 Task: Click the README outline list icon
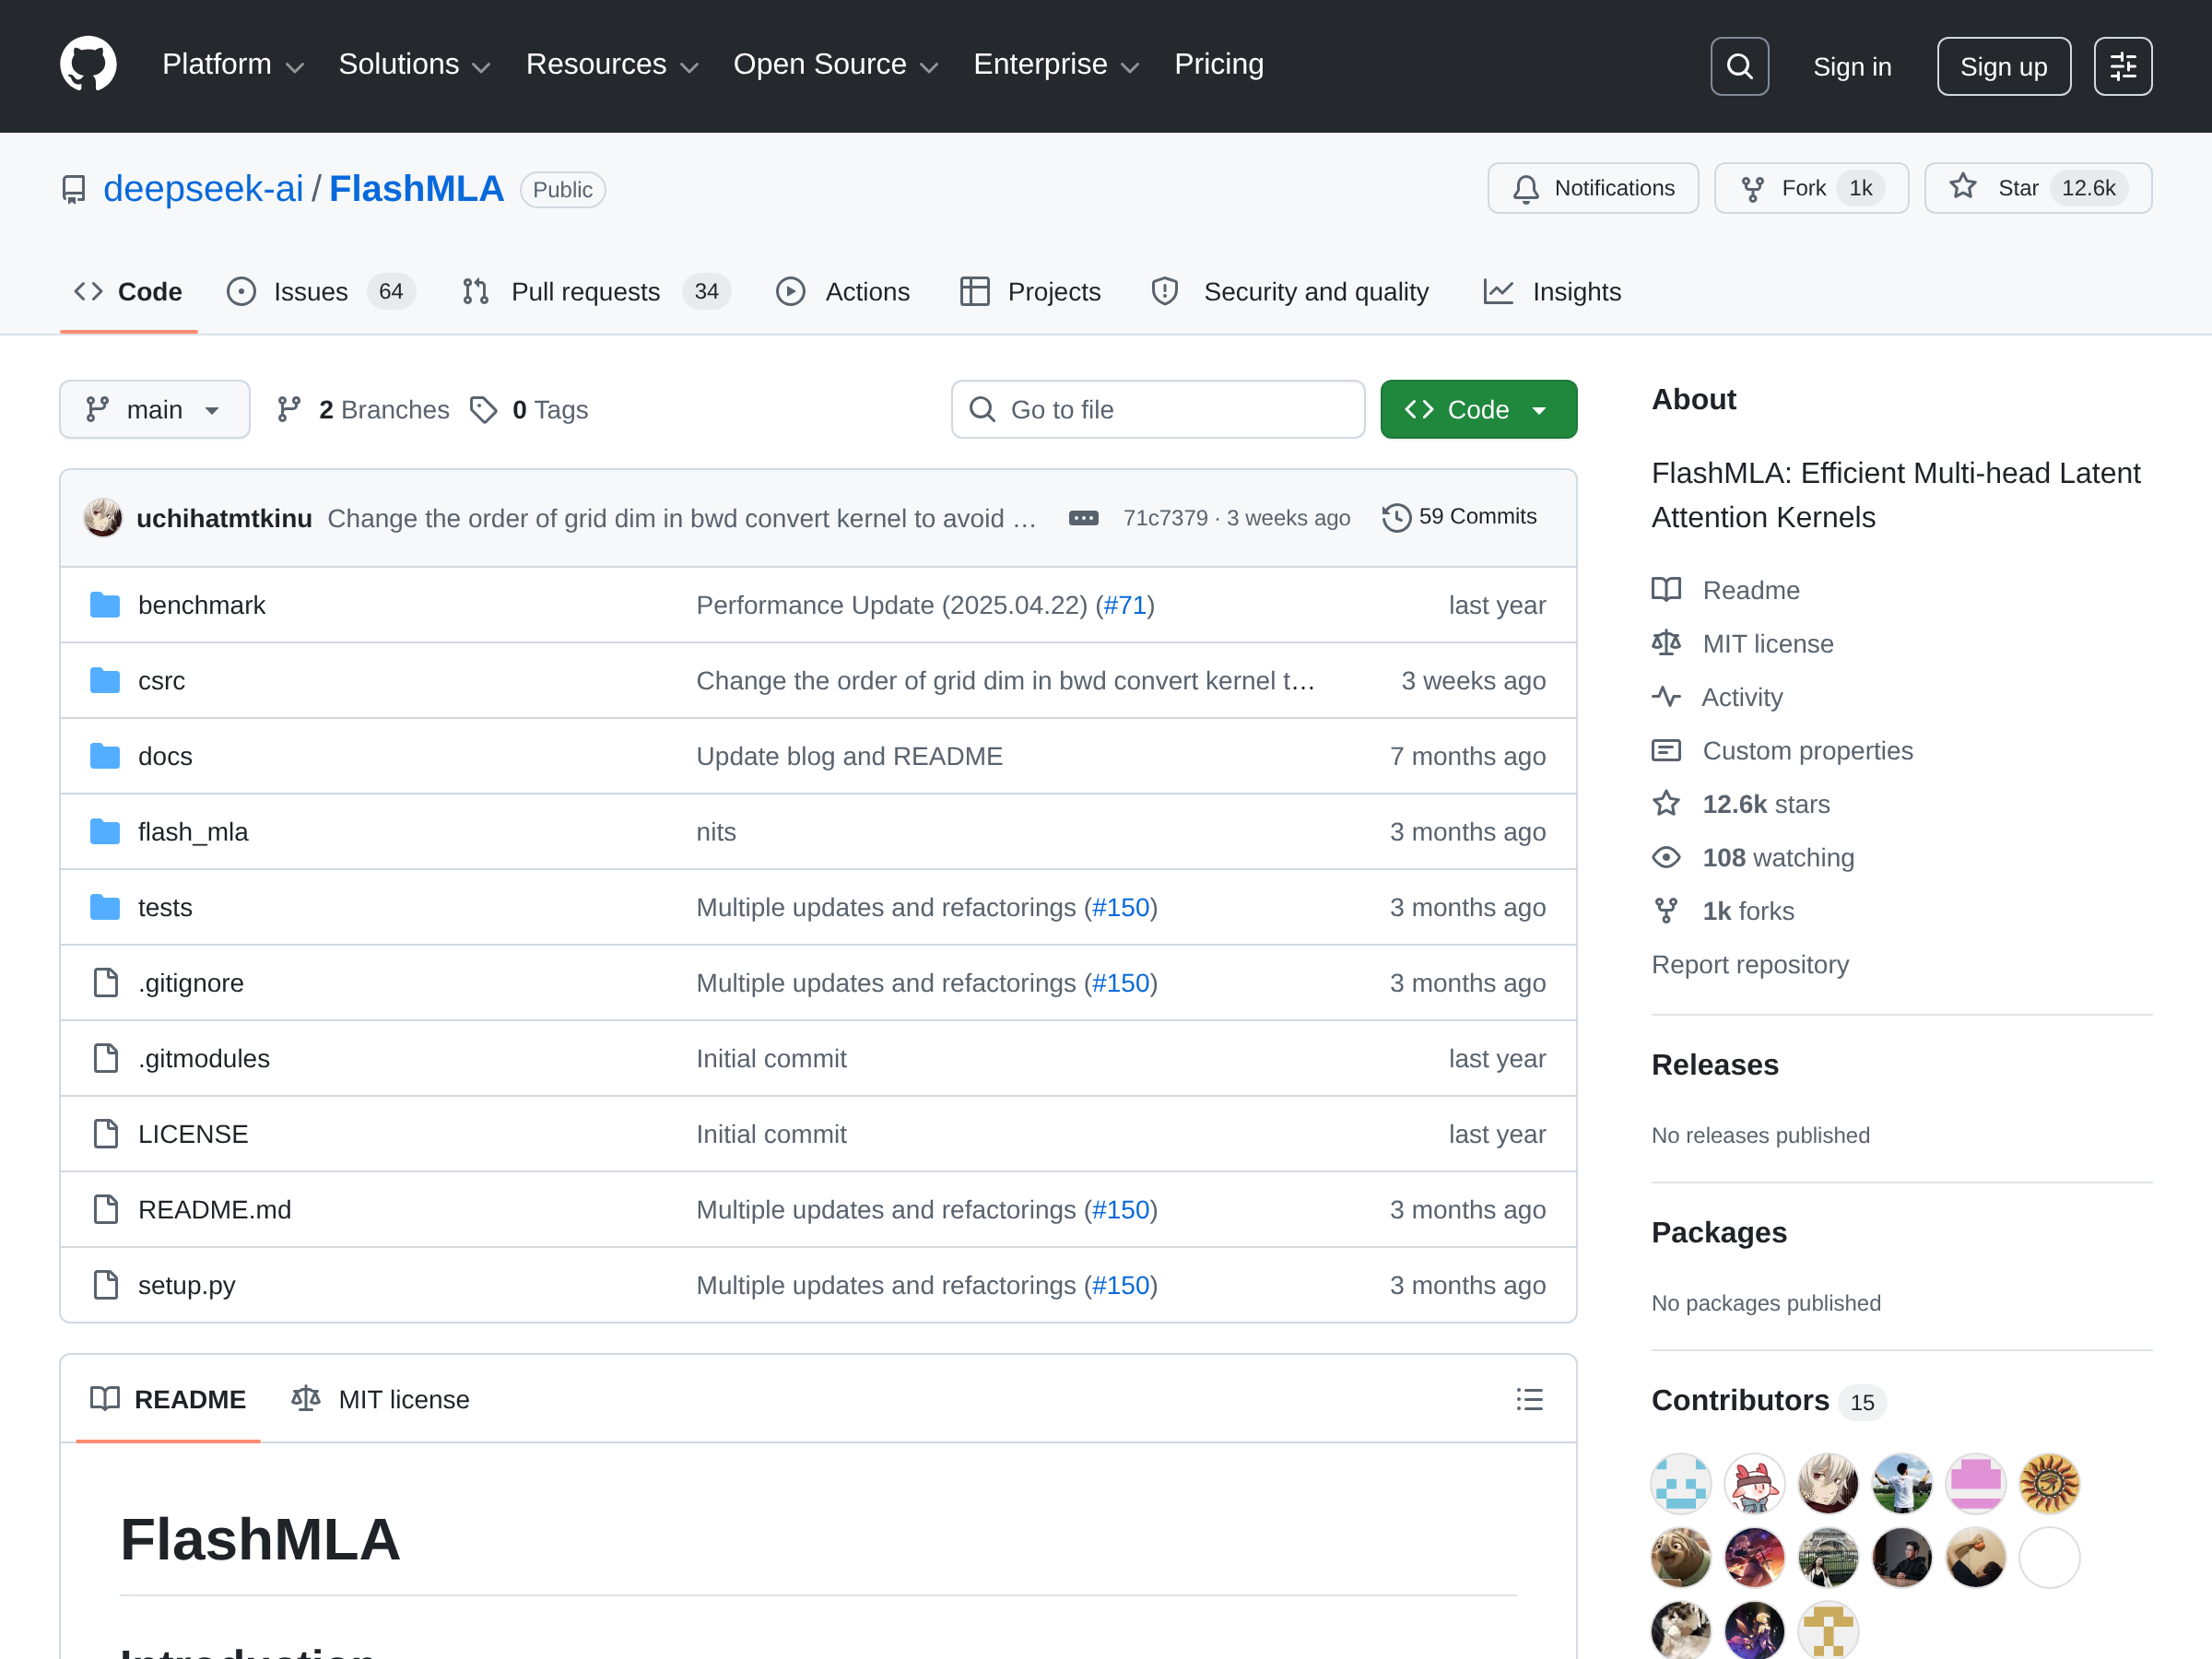(x=1528, y=1399)
